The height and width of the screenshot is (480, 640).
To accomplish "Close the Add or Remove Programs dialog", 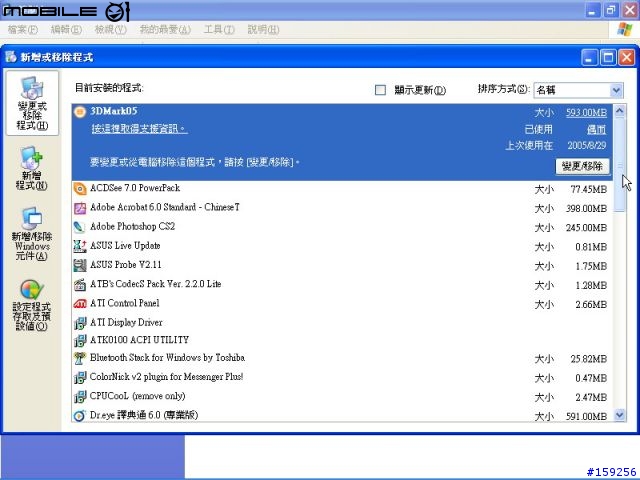I will (627, 58).
